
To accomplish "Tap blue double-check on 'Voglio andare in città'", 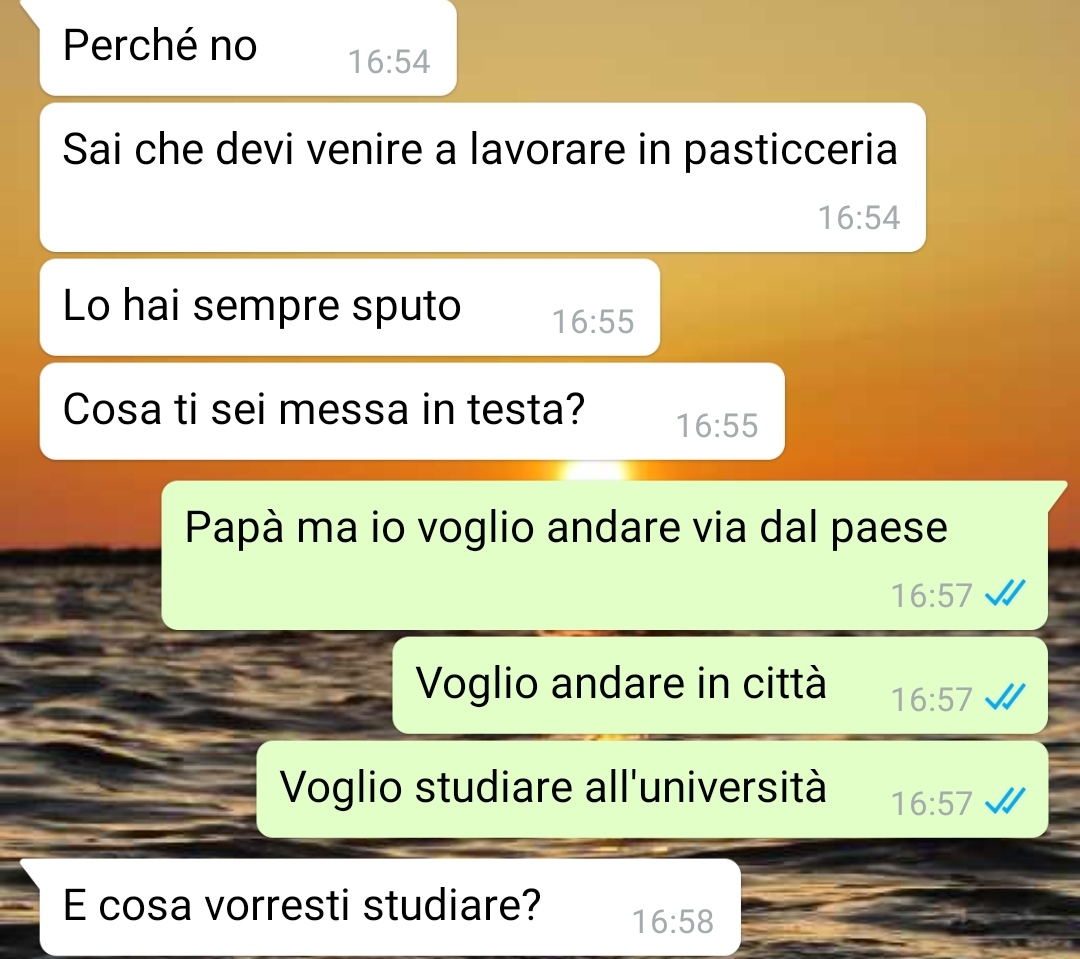I will coord(1005,697).
